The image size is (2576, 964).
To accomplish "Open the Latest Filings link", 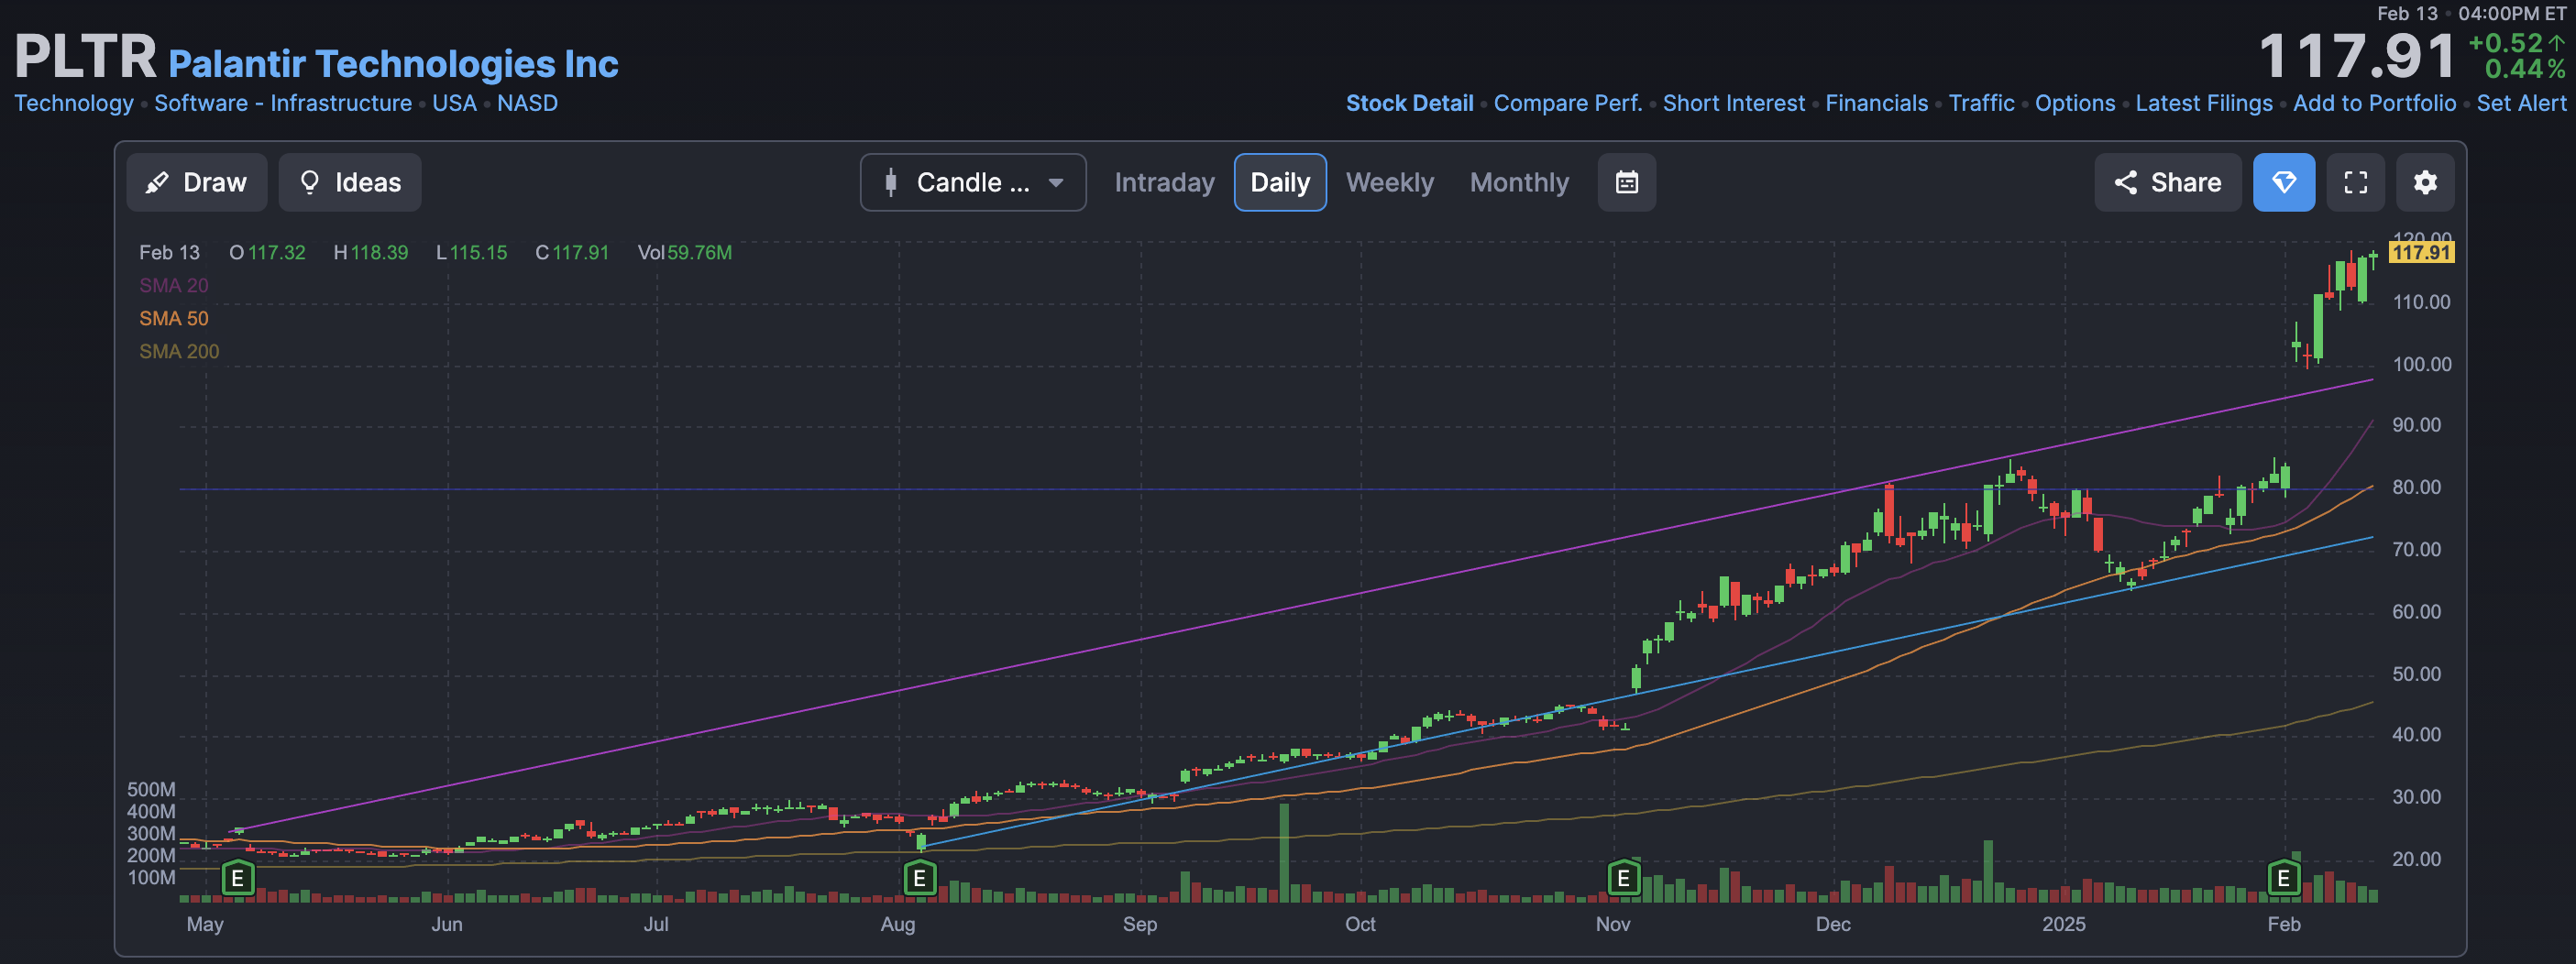I will click(2203, 103).
